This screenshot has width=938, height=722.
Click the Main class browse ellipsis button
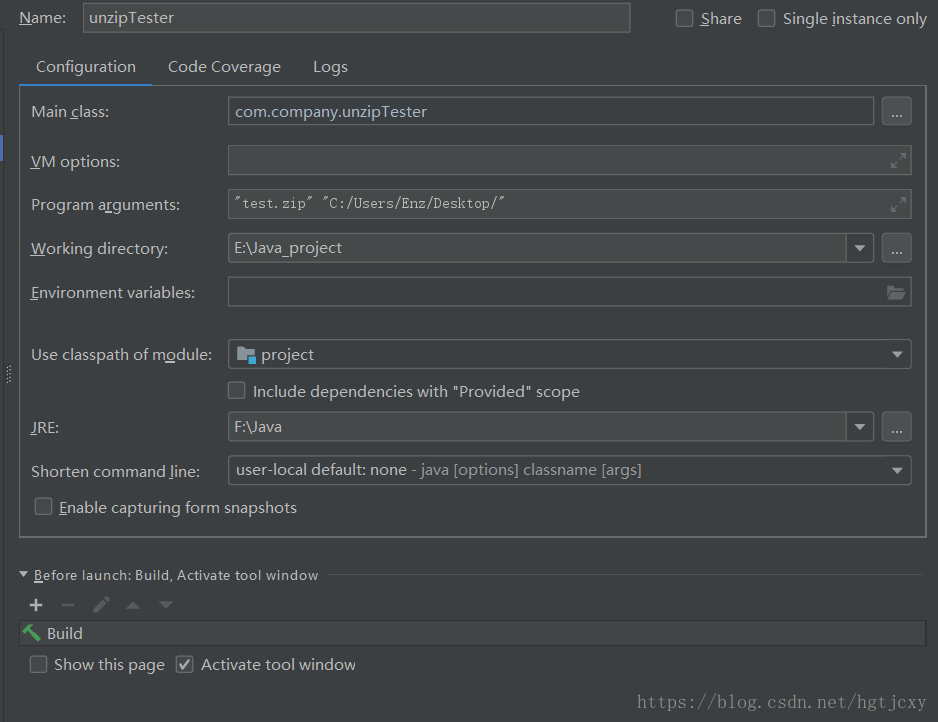[x=896, y=111]
